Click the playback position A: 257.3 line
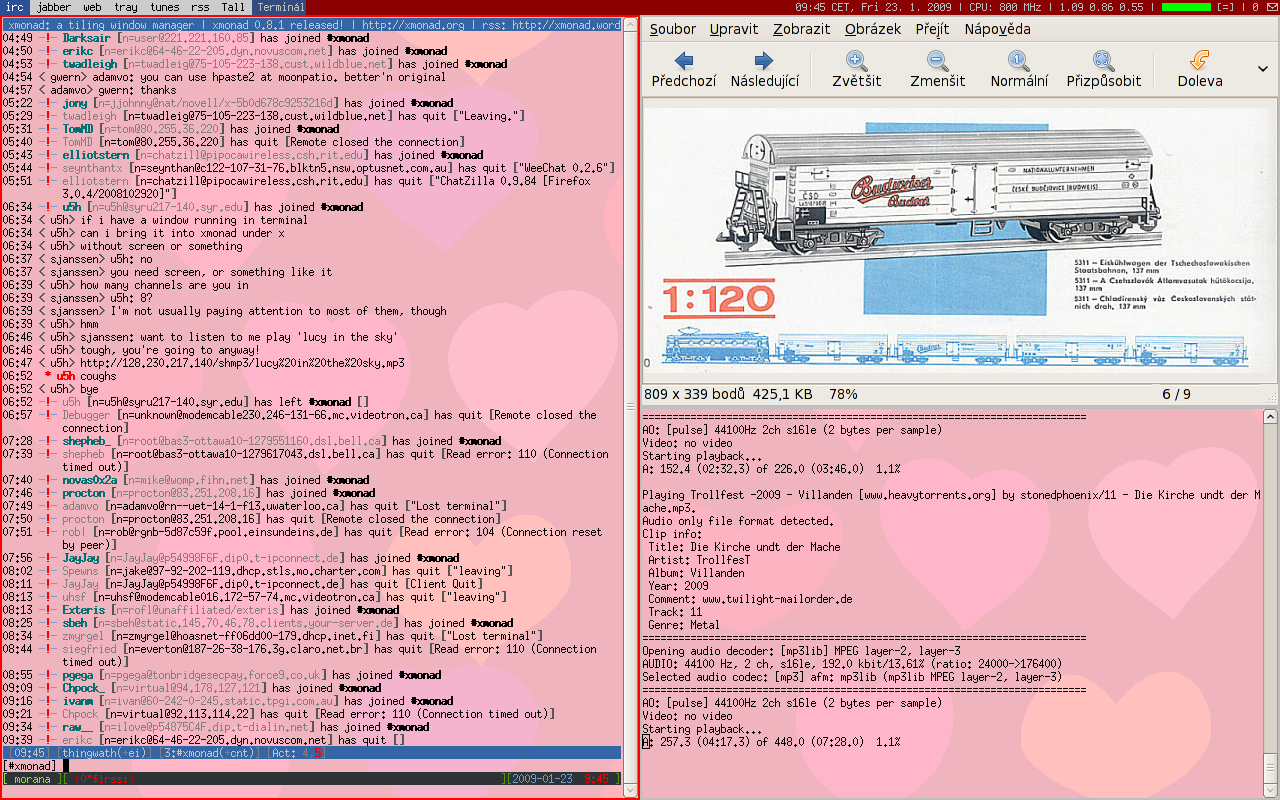The width and height of the screenshot is (1280, 800). tap(771, 742)
